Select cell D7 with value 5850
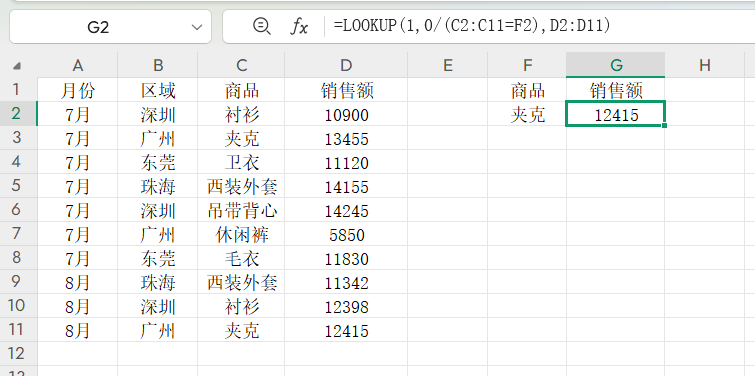This screenshot has height=376, width=755. 346,234
